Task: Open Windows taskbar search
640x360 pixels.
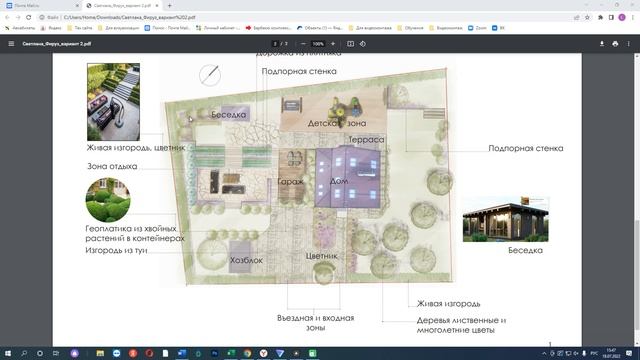Action: [24, 353]
